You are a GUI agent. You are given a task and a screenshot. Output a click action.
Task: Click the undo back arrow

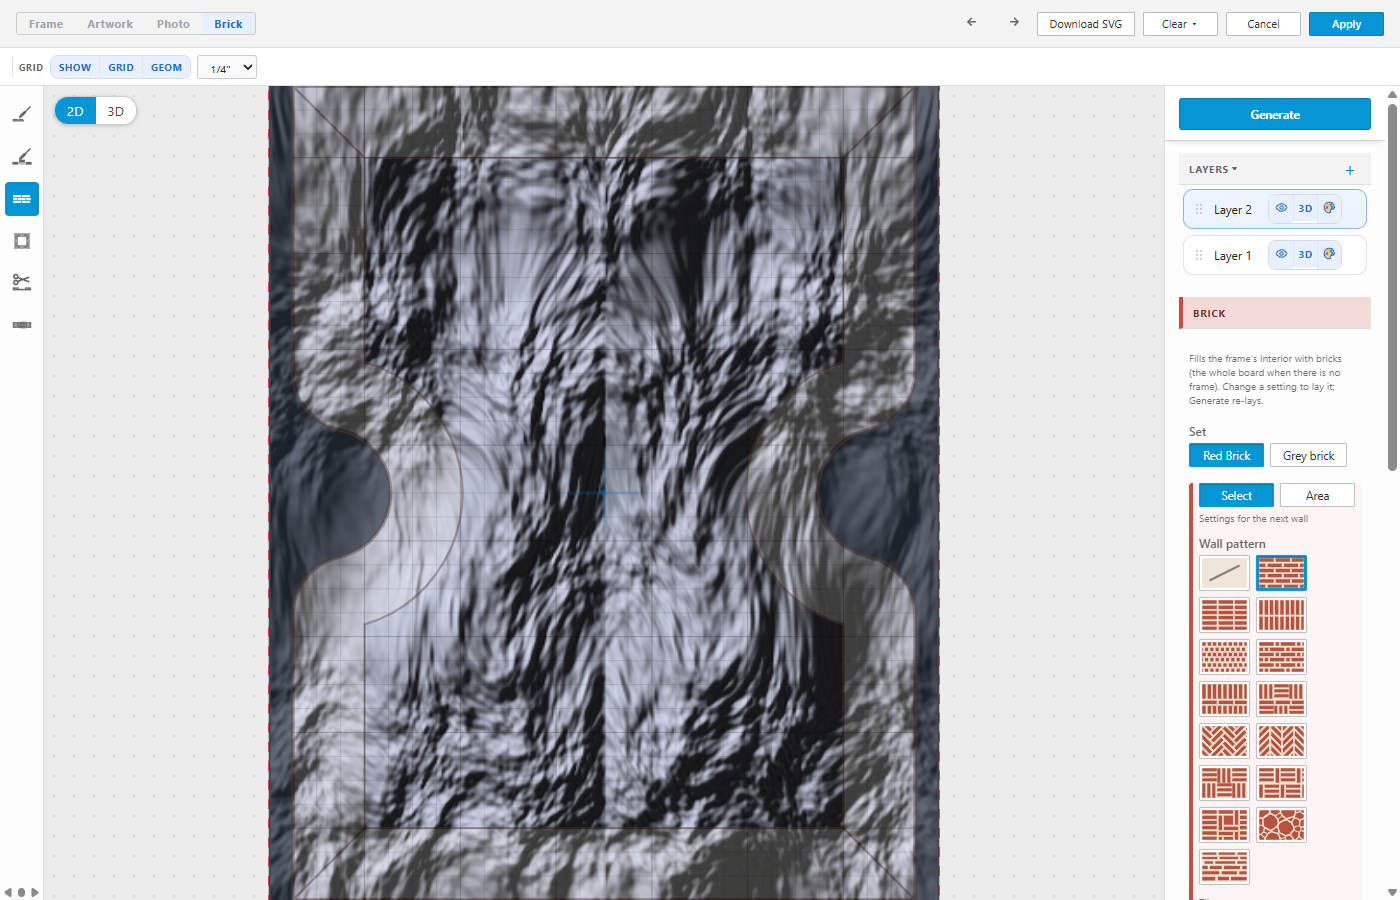pos(971,22)
